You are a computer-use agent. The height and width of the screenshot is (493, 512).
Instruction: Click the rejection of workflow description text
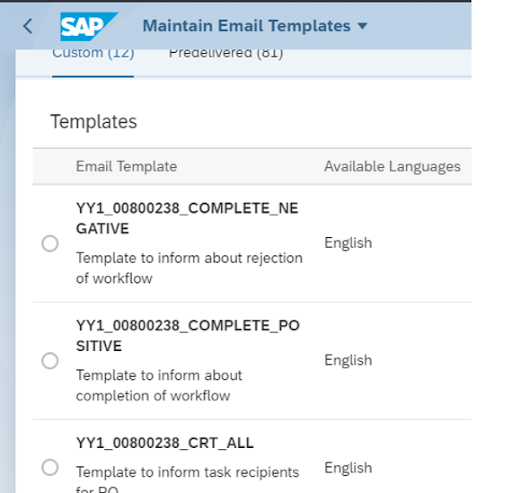(x=189, y=268)
